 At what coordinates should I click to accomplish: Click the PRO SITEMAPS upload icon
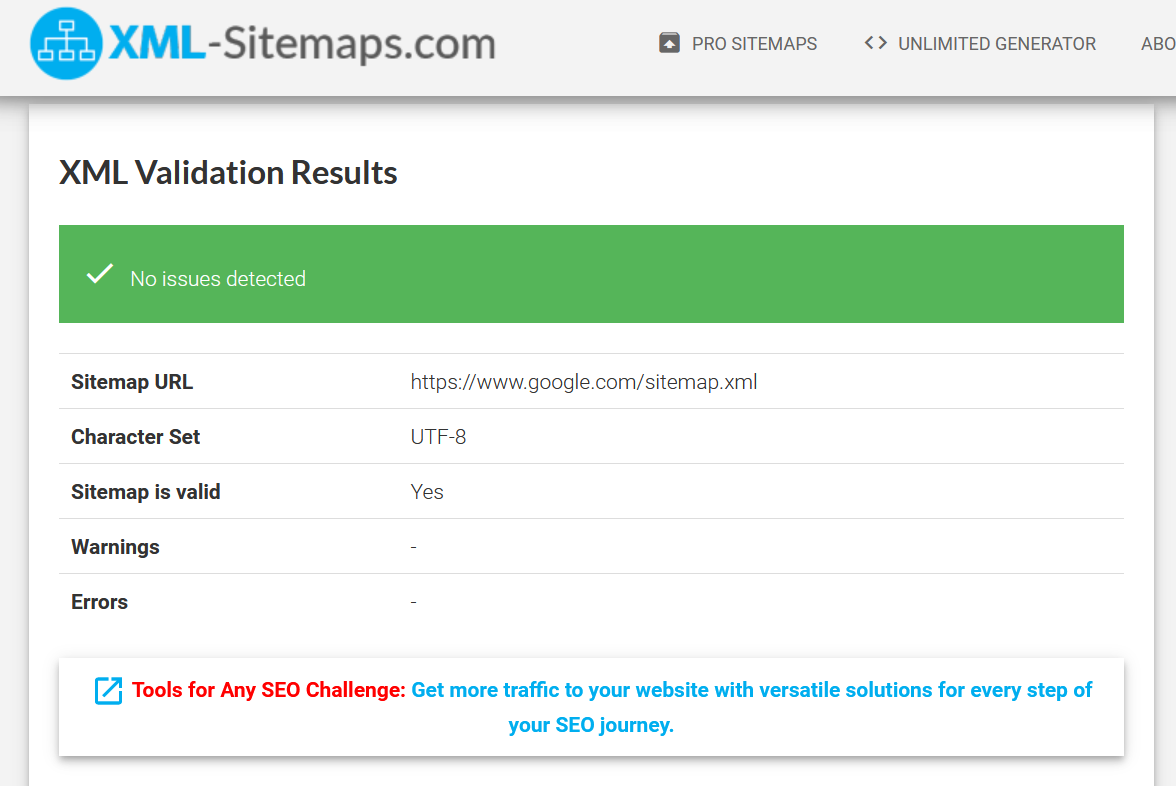coord(669,43)
